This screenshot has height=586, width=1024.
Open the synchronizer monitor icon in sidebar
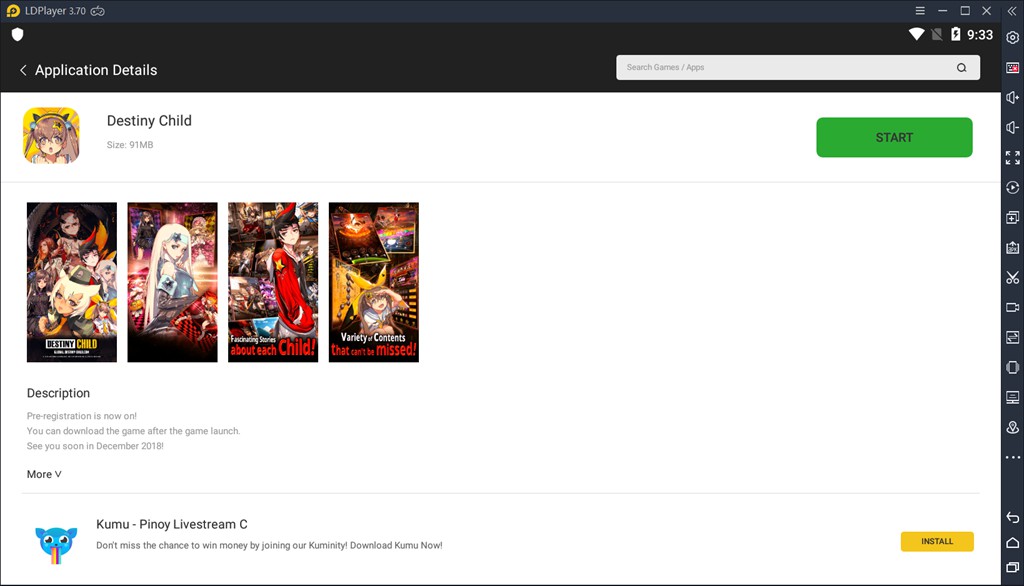click(1012, 397)
